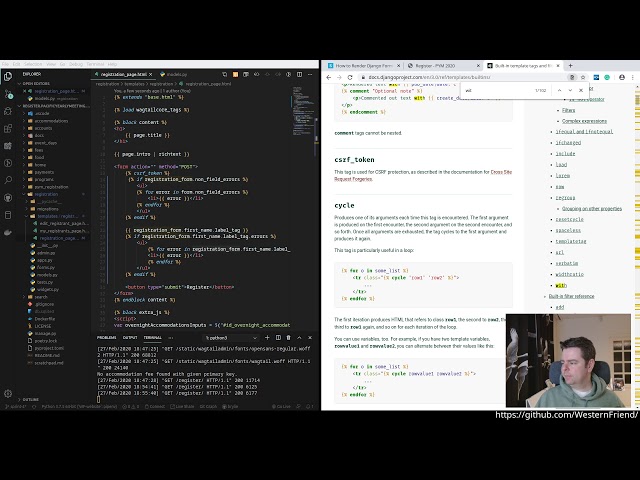Expand the accounts folder
This screenshot has height=480, width=640.
43,128
